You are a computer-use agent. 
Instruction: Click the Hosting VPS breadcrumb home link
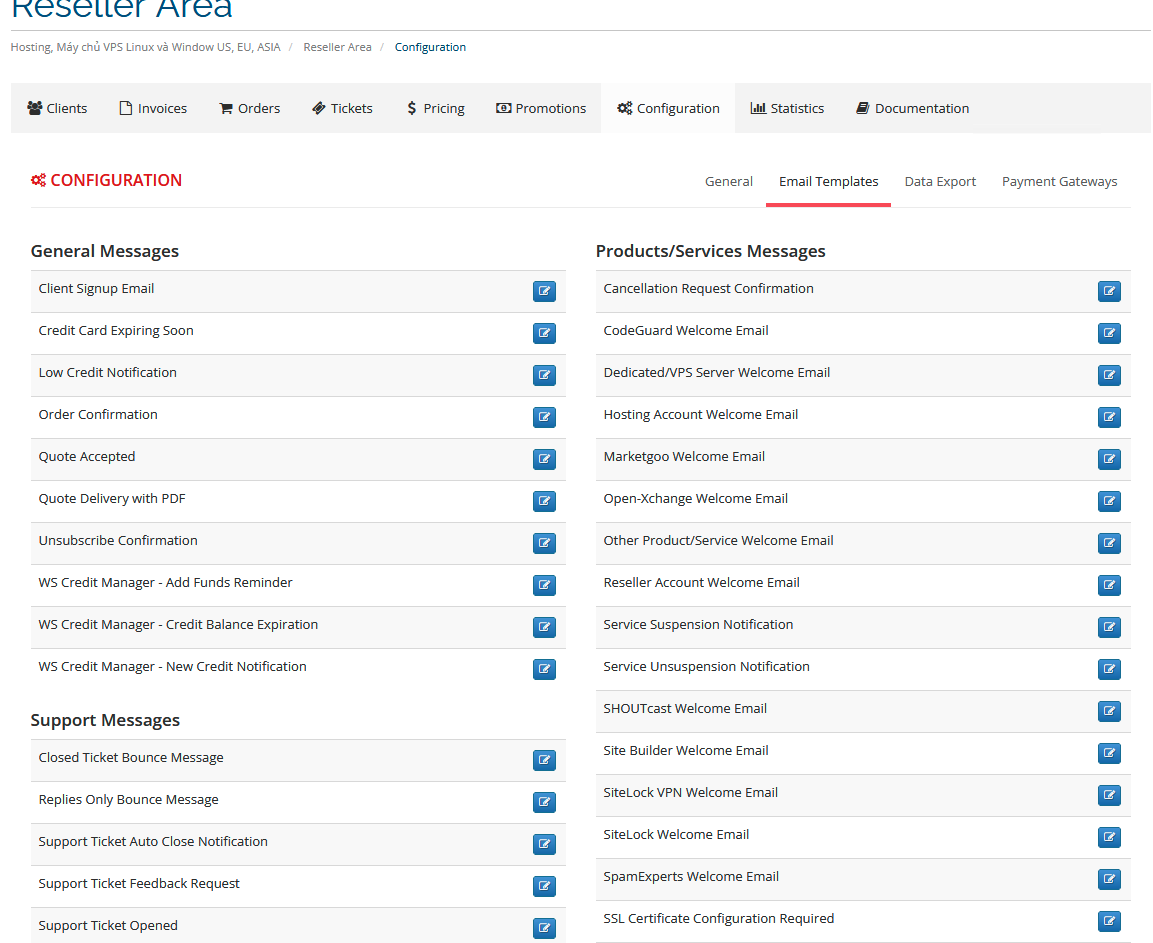pyautogui.click(x=145, y=47)
